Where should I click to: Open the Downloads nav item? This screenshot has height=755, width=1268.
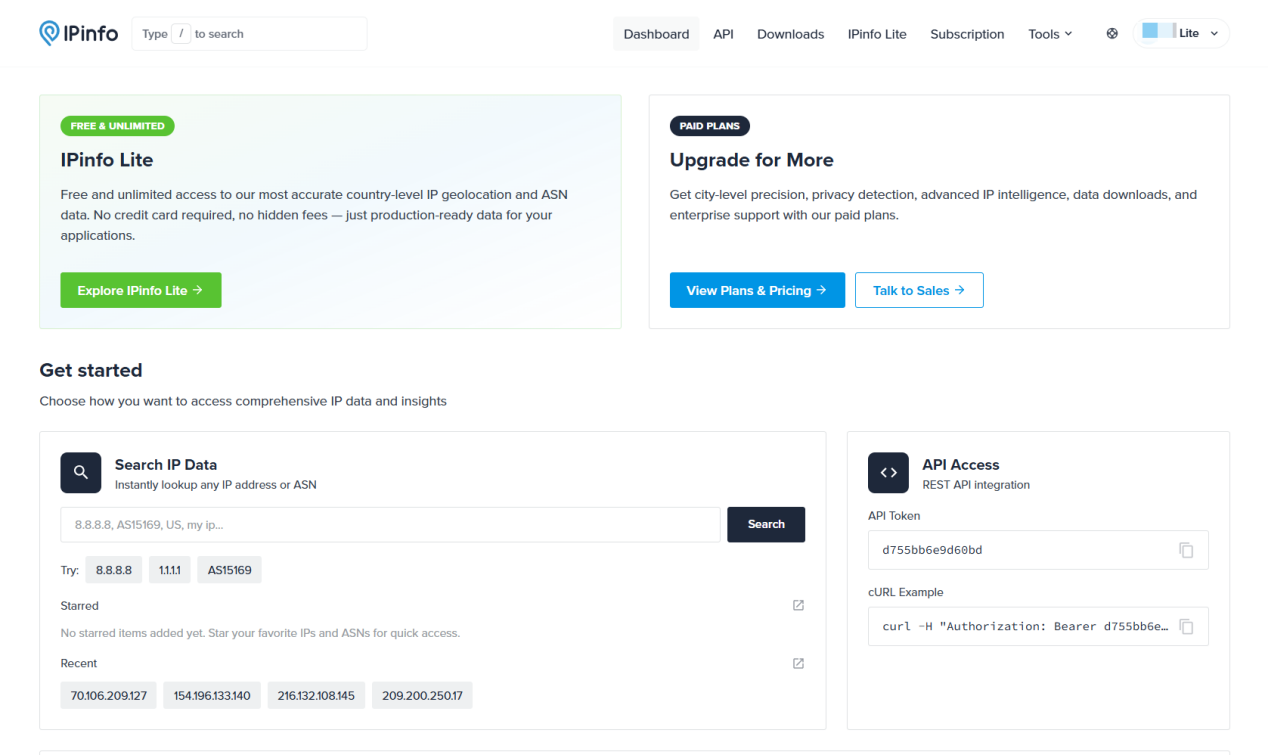(x=790, y=34)
